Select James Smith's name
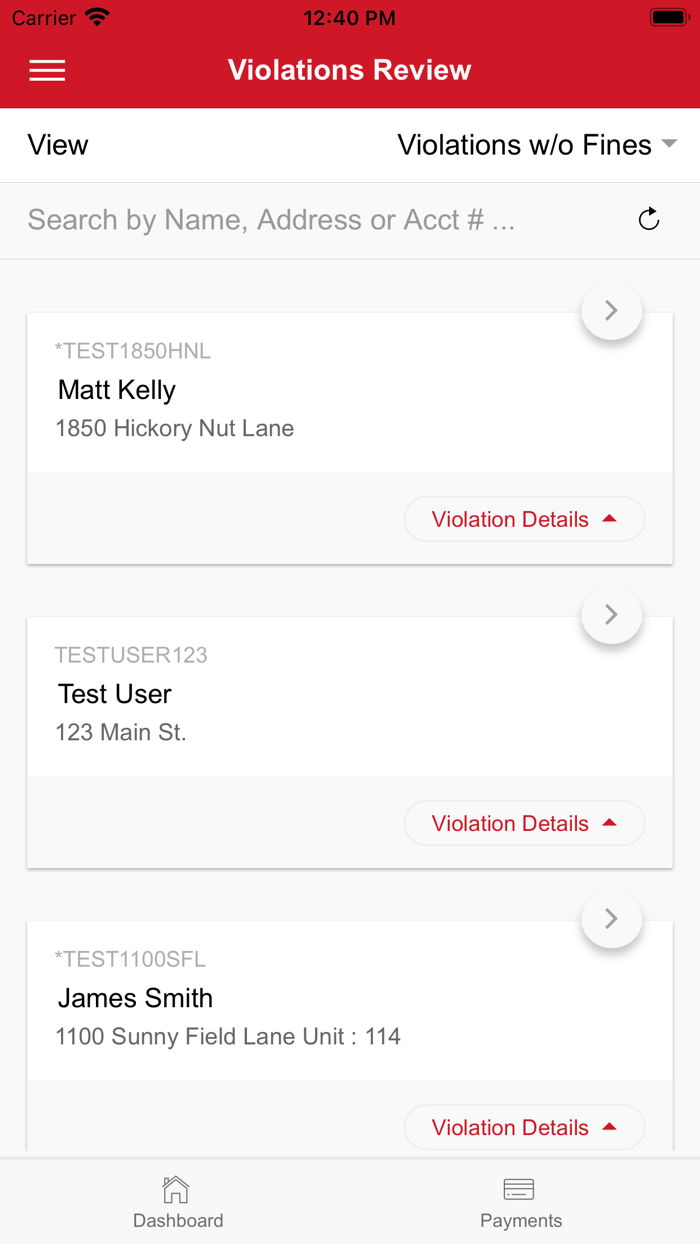 click(x=135, y=998)
